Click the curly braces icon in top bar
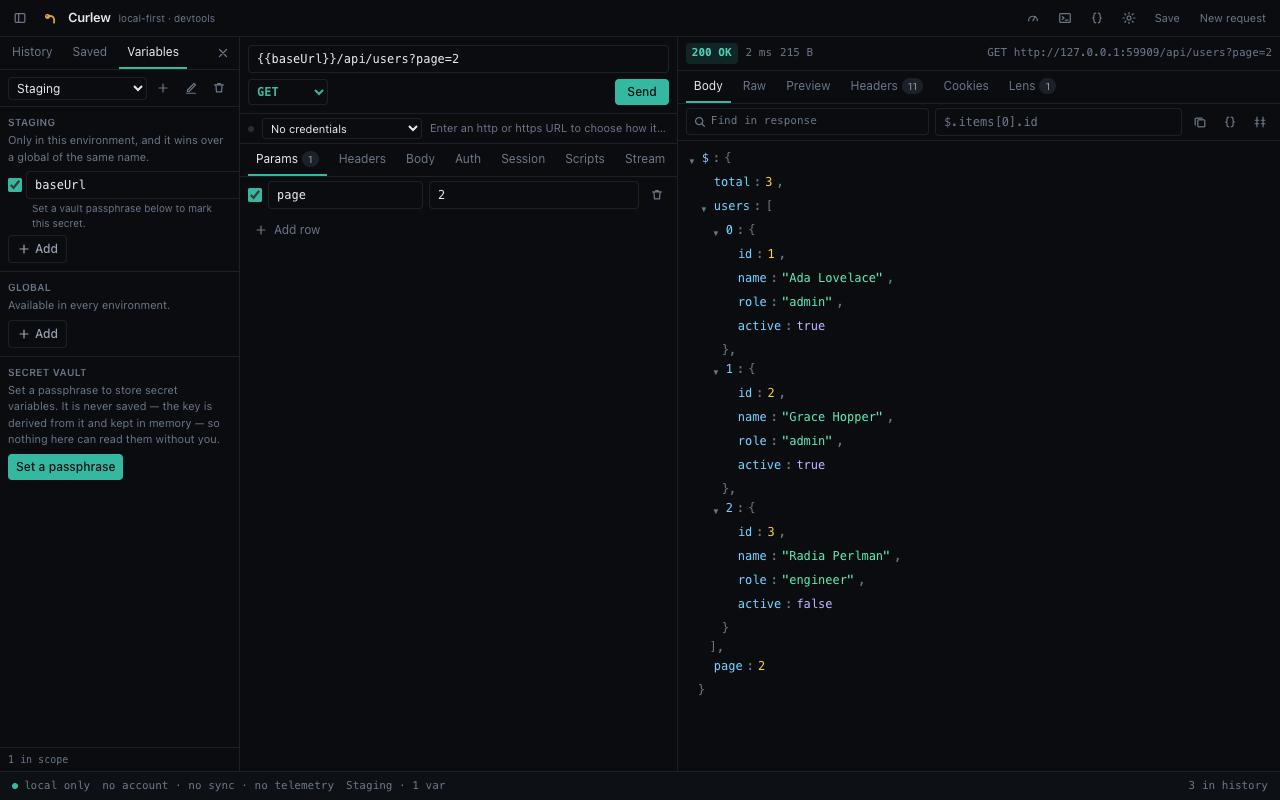The width and height of the screenshot is (1280, 800). pyautogui.click(x=1097, y=18)
